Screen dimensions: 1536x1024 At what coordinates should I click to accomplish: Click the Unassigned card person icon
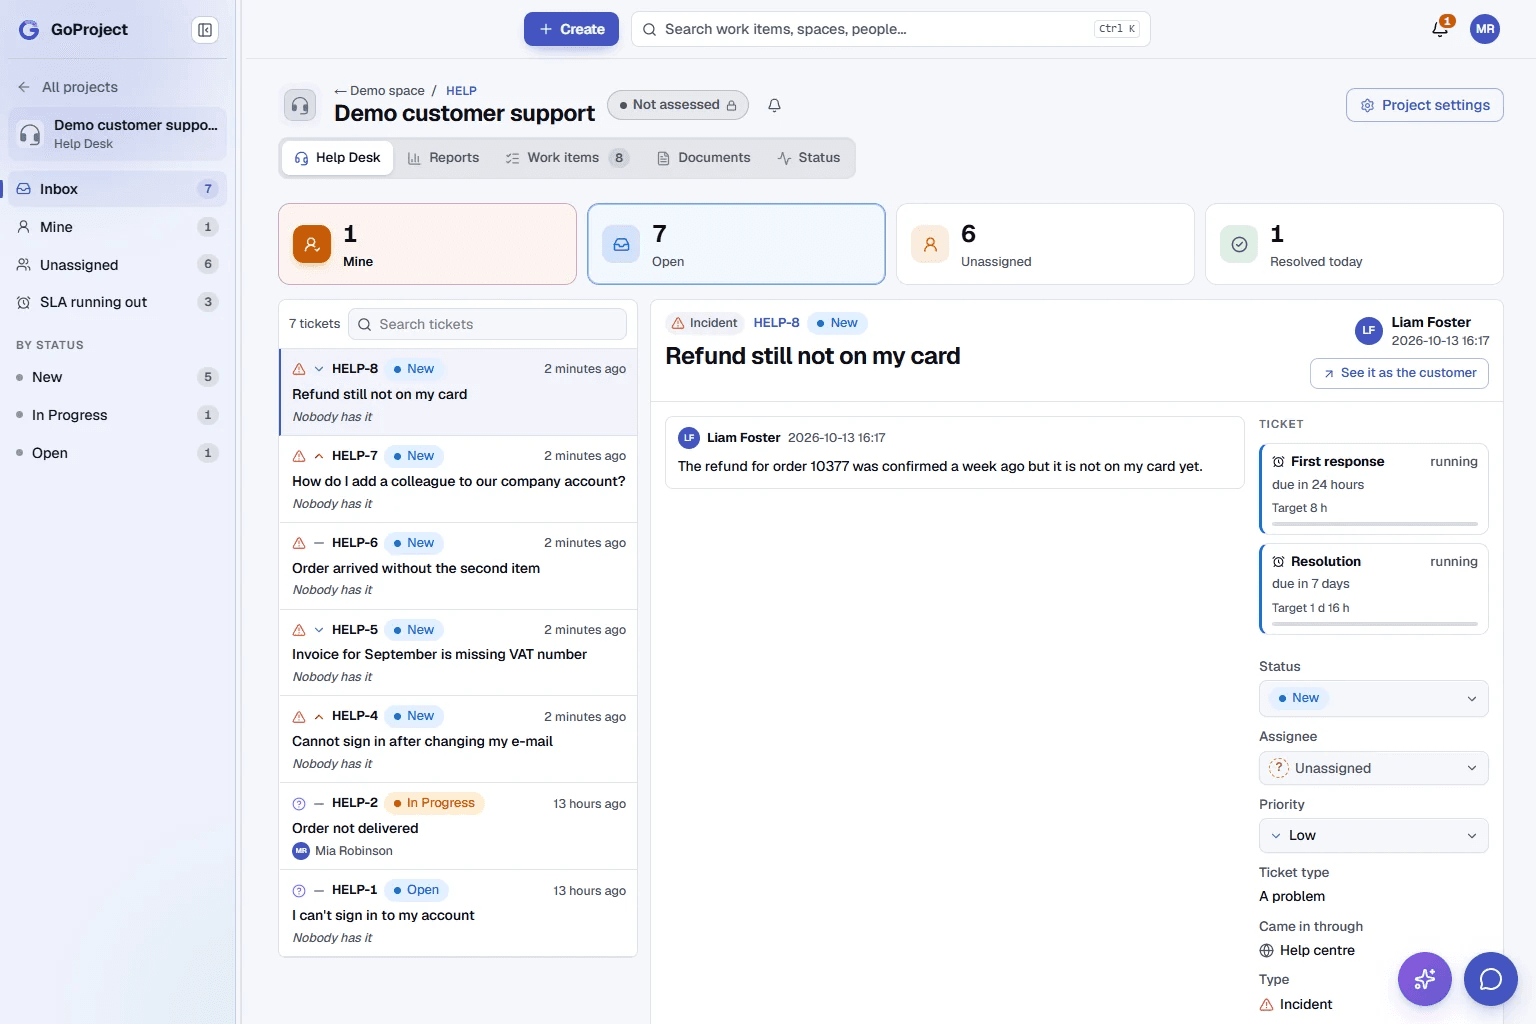(930, 244)
